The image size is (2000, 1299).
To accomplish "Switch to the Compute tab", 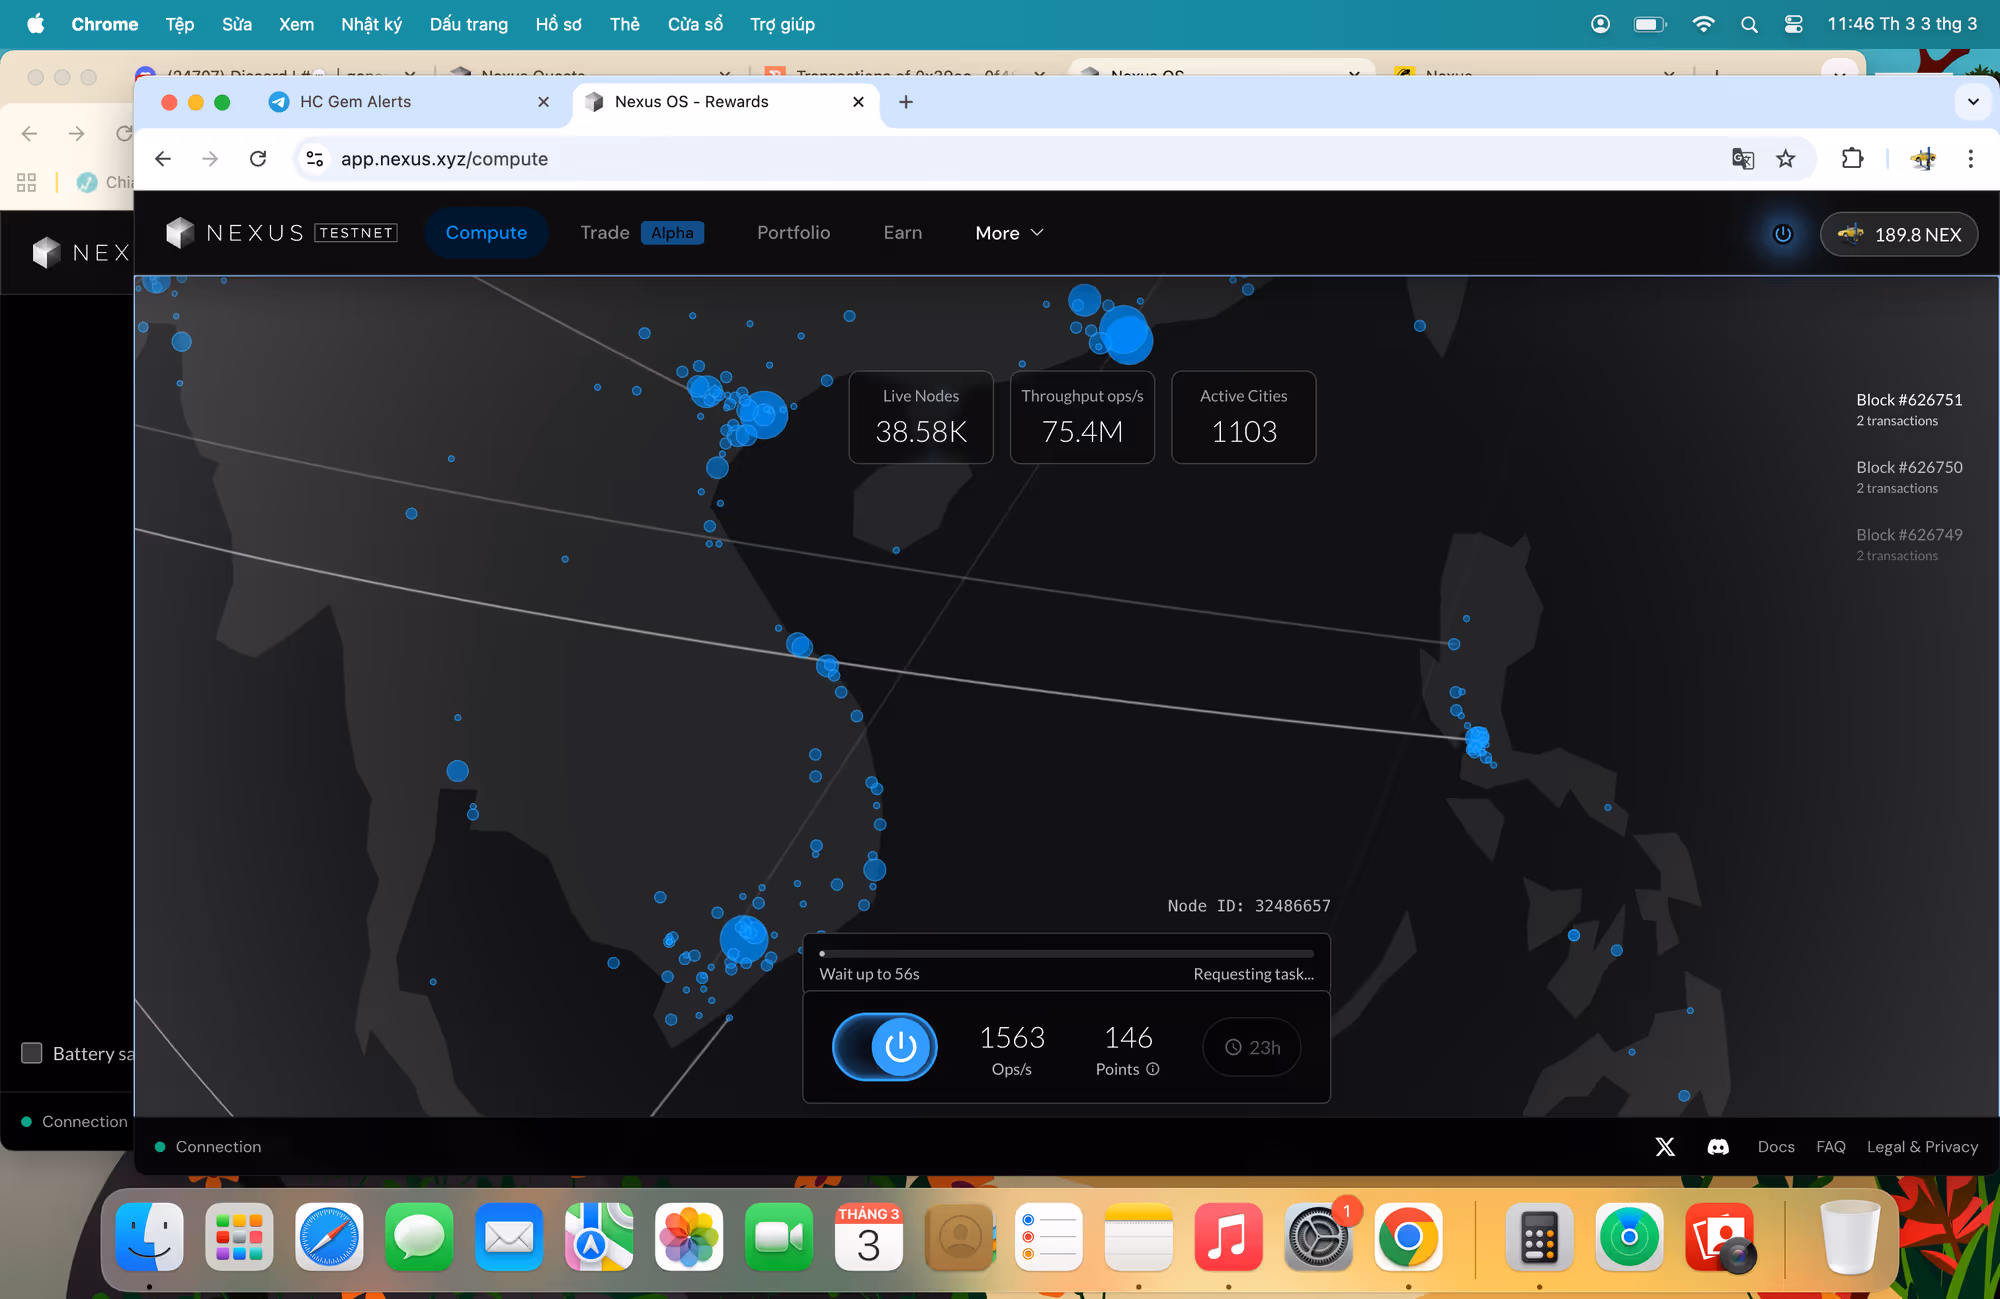I will (x=486, y=233).
